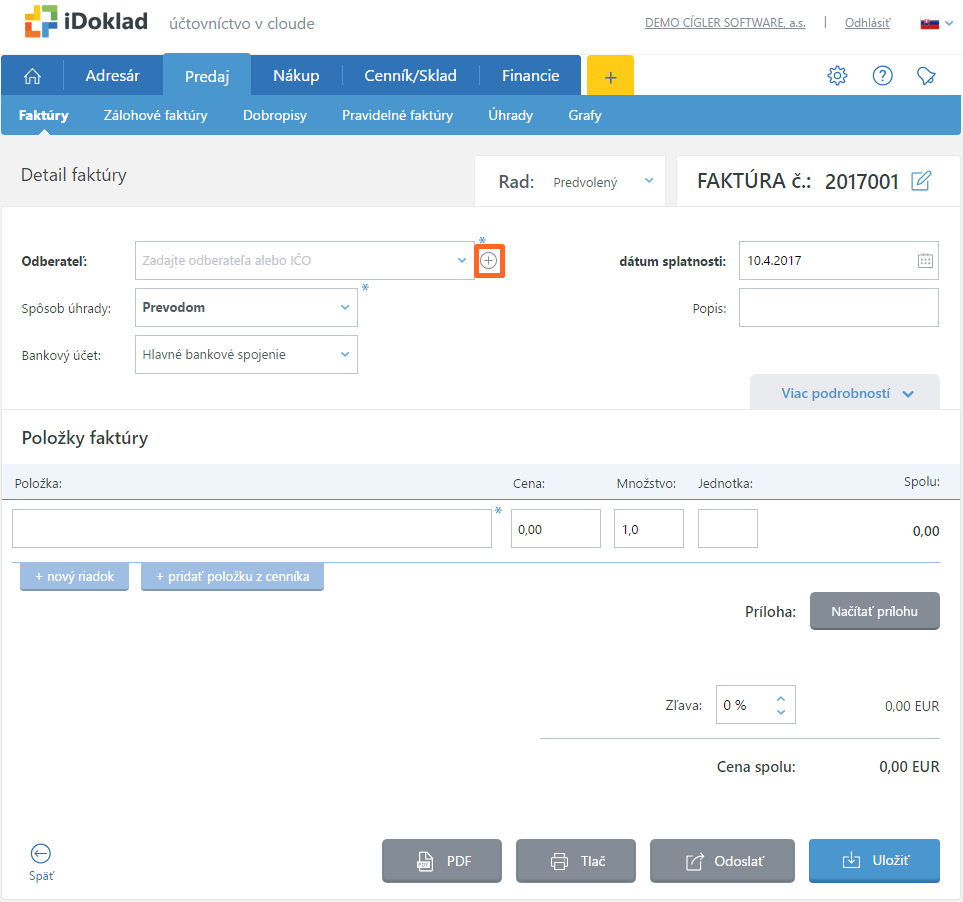The height and width of the screenshot is (902, 963).
Task: Open the help question mark icon
Action: pyautogui.click(x=882, y=76)
